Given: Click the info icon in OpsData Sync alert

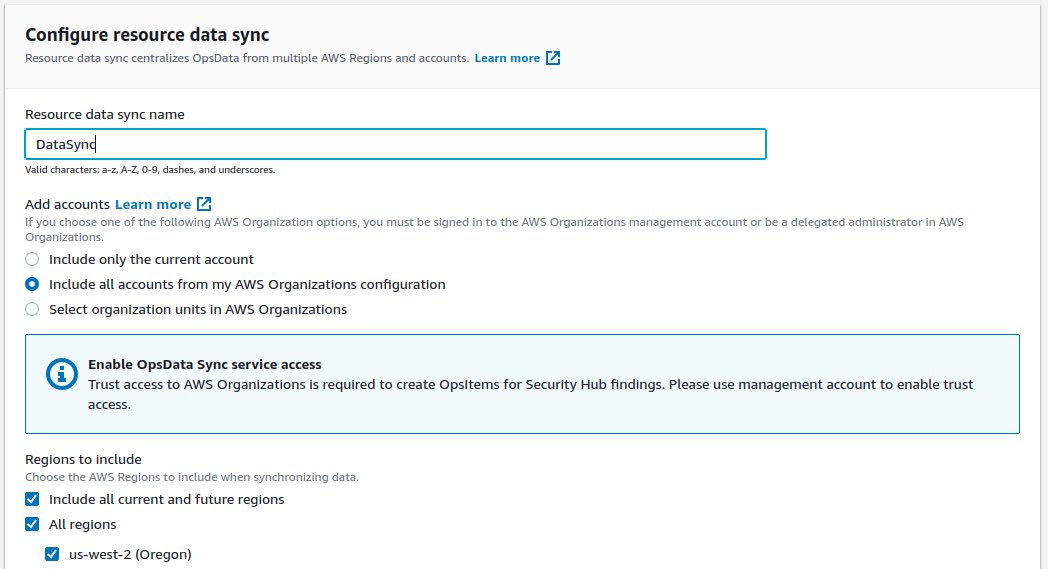Looking at the screenshot, I should click(x=62, y=374).
